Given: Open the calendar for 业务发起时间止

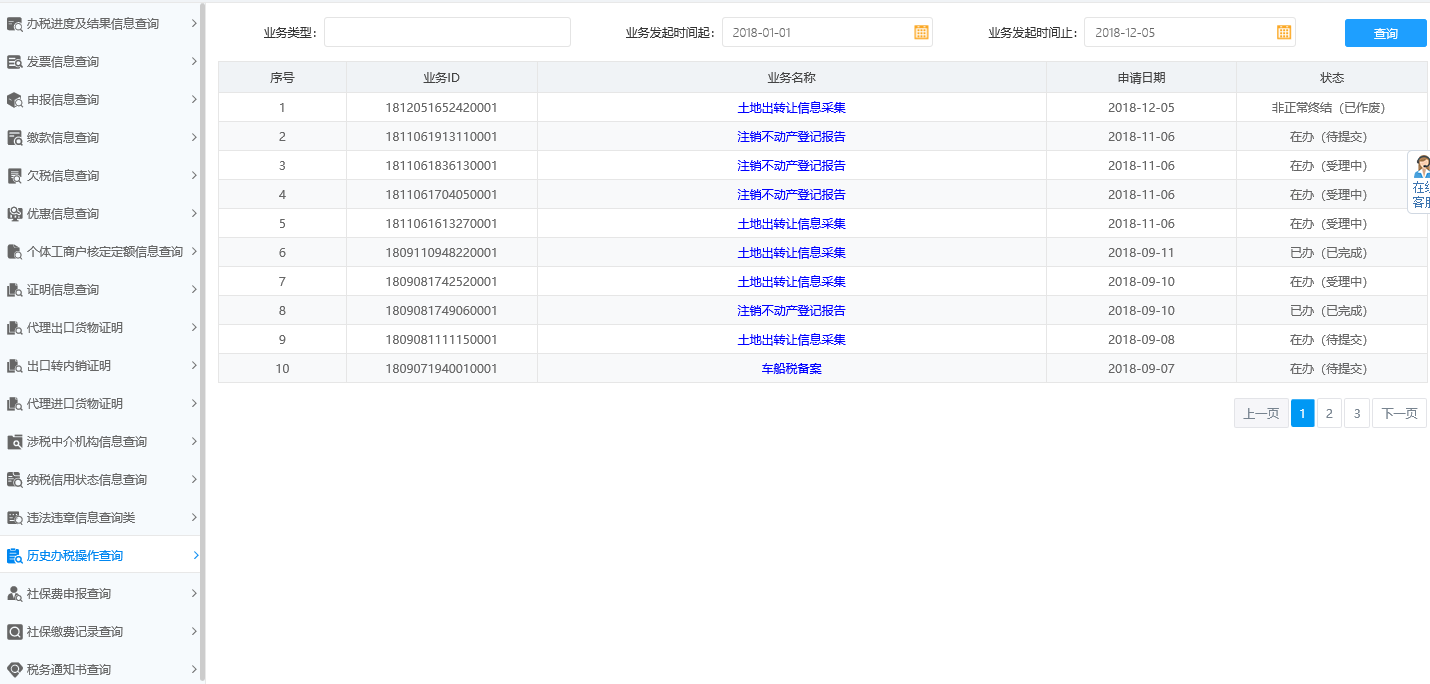Looking at the screenshot, I should 1283,31.
